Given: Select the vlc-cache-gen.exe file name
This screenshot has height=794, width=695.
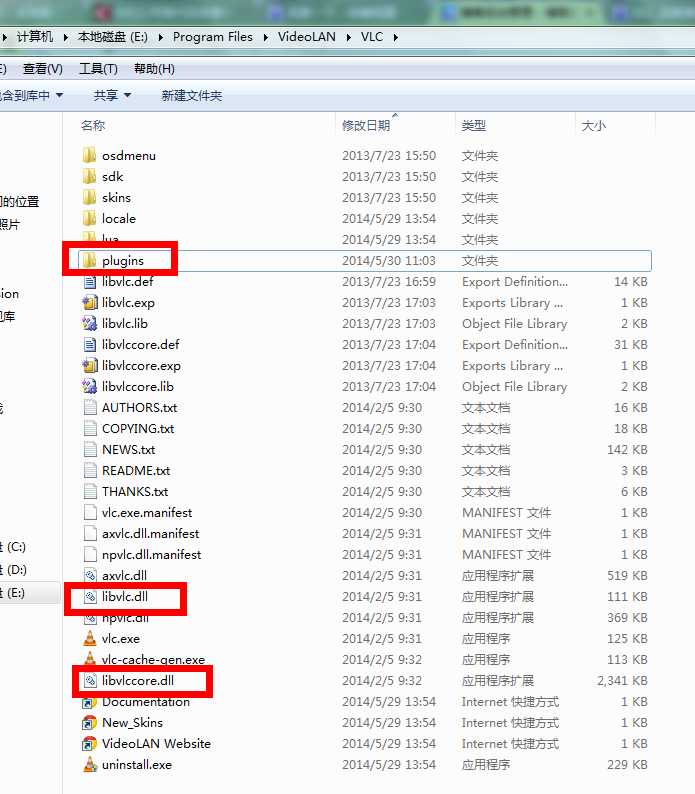Looking at the screenshot, I should (153, 659).
